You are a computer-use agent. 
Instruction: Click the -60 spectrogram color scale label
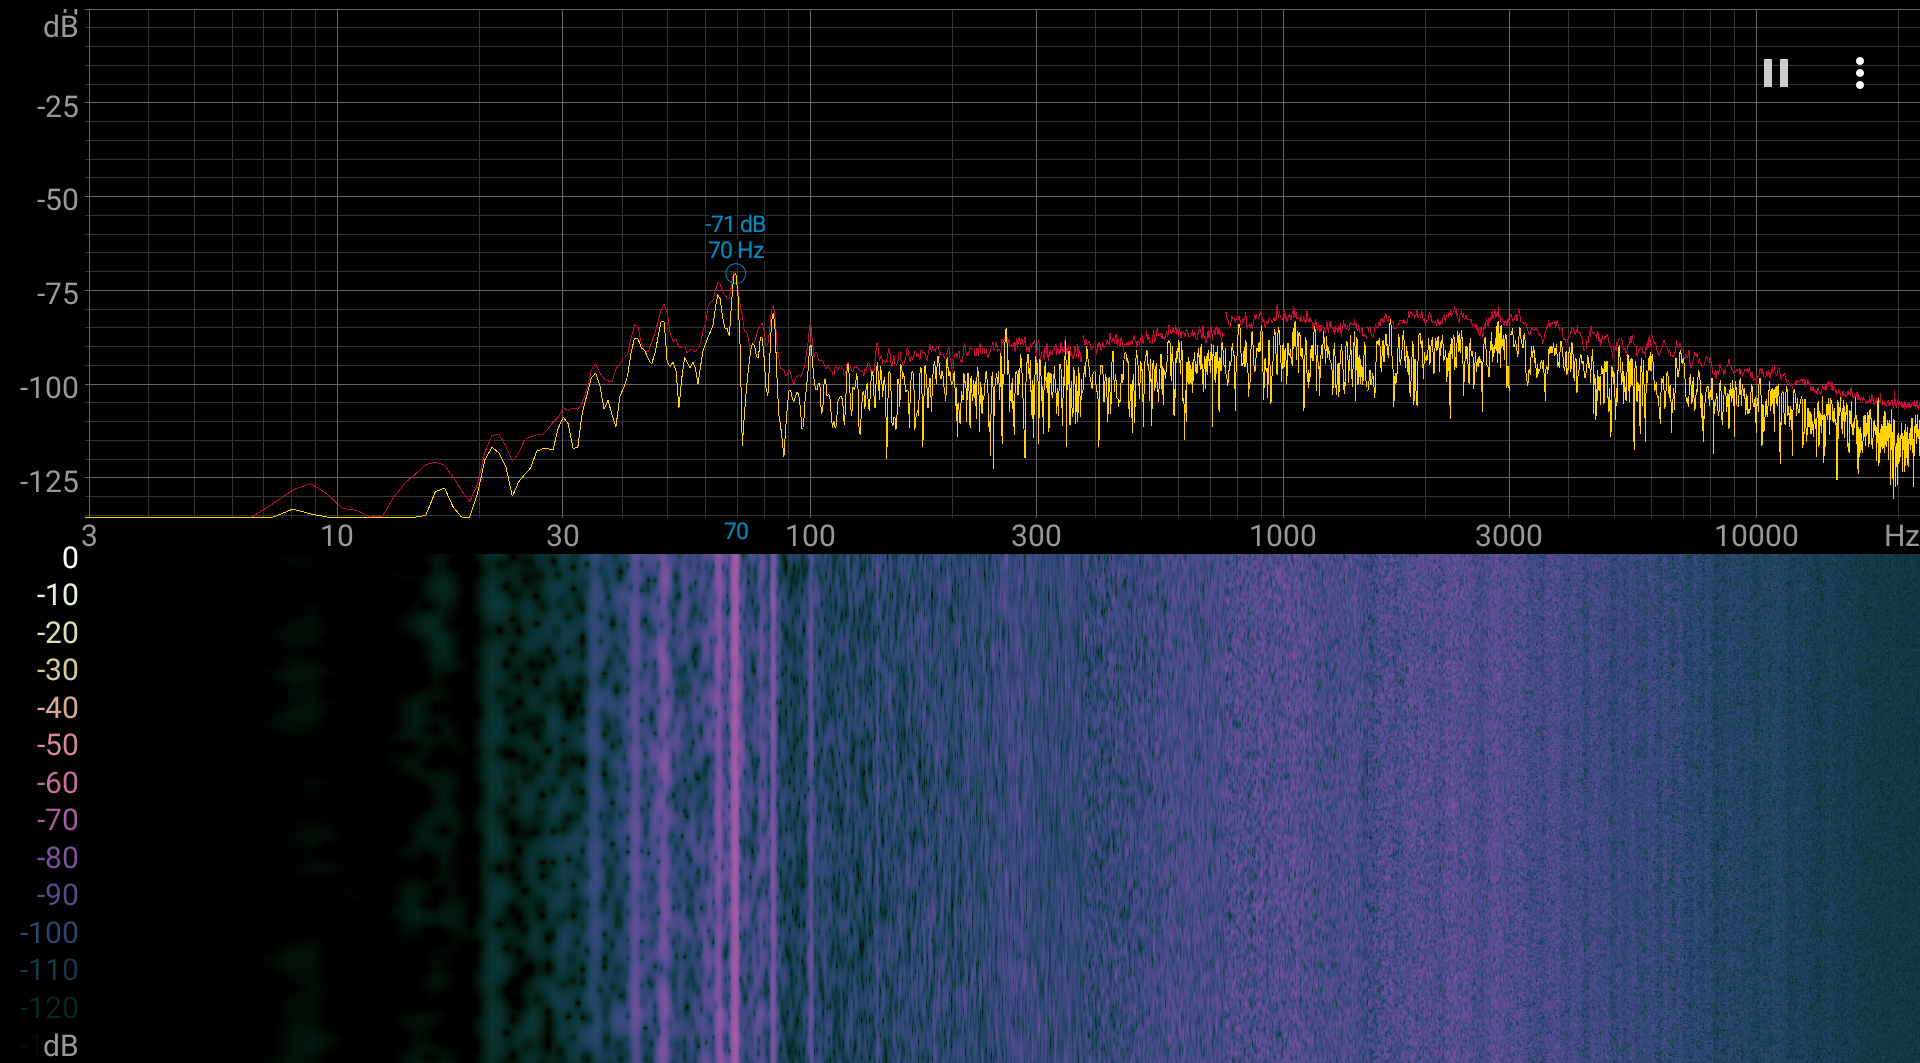(x=57, y=783)
